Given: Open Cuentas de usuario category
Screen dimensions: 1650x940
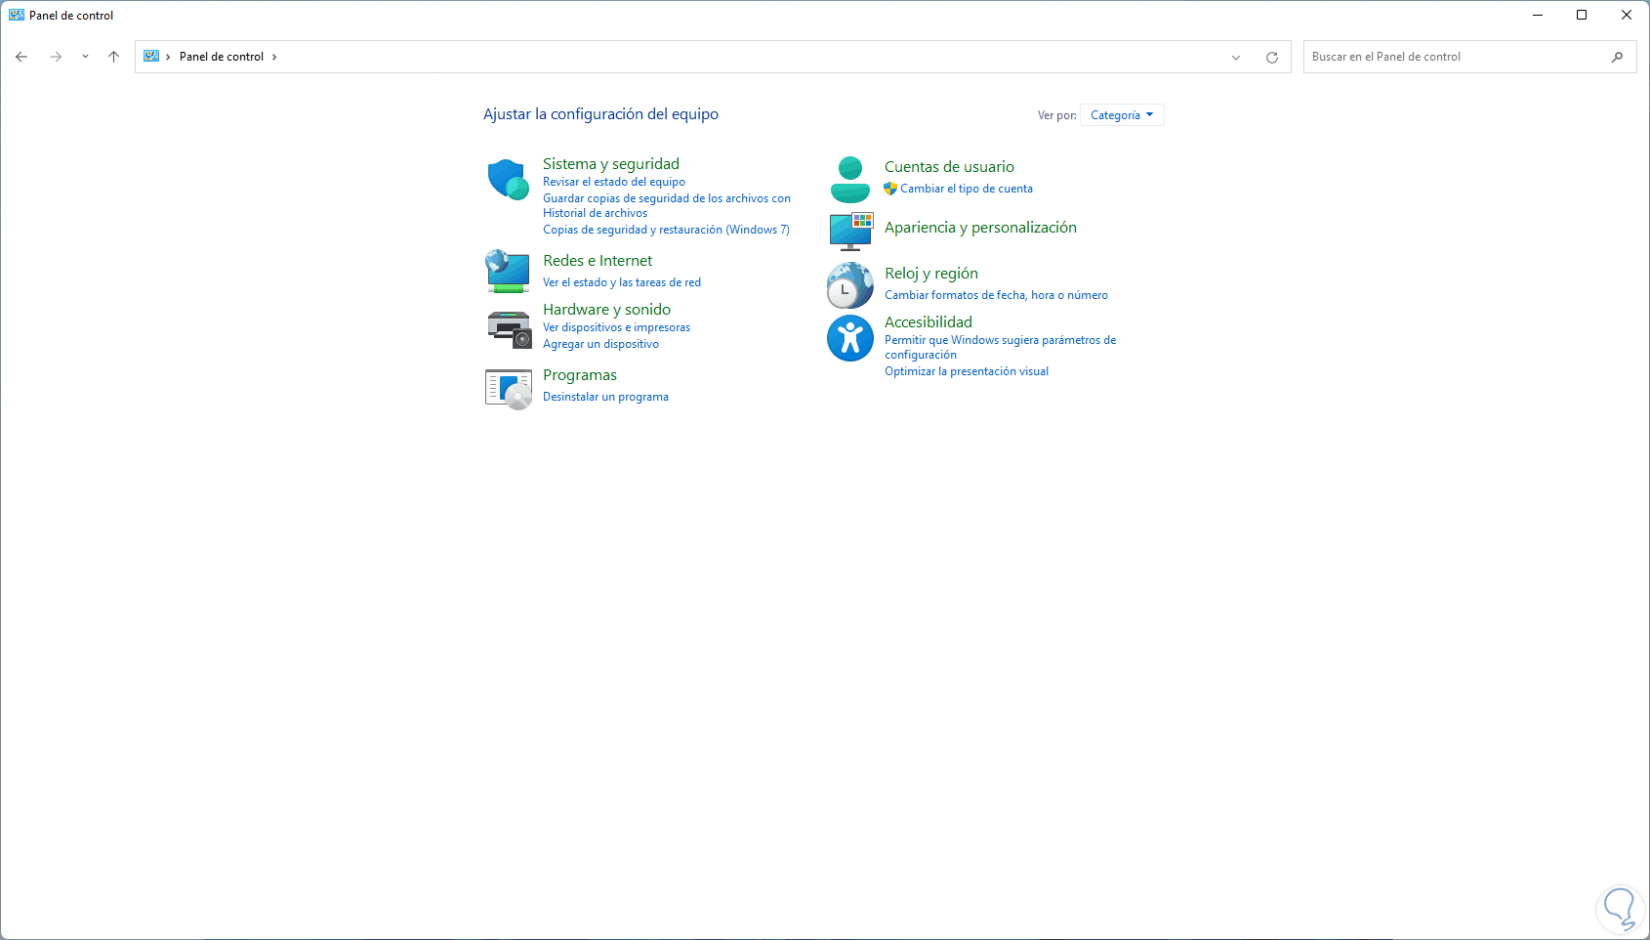Looking at the screenshot, I should pyautogui.click(x=949, y=167).
